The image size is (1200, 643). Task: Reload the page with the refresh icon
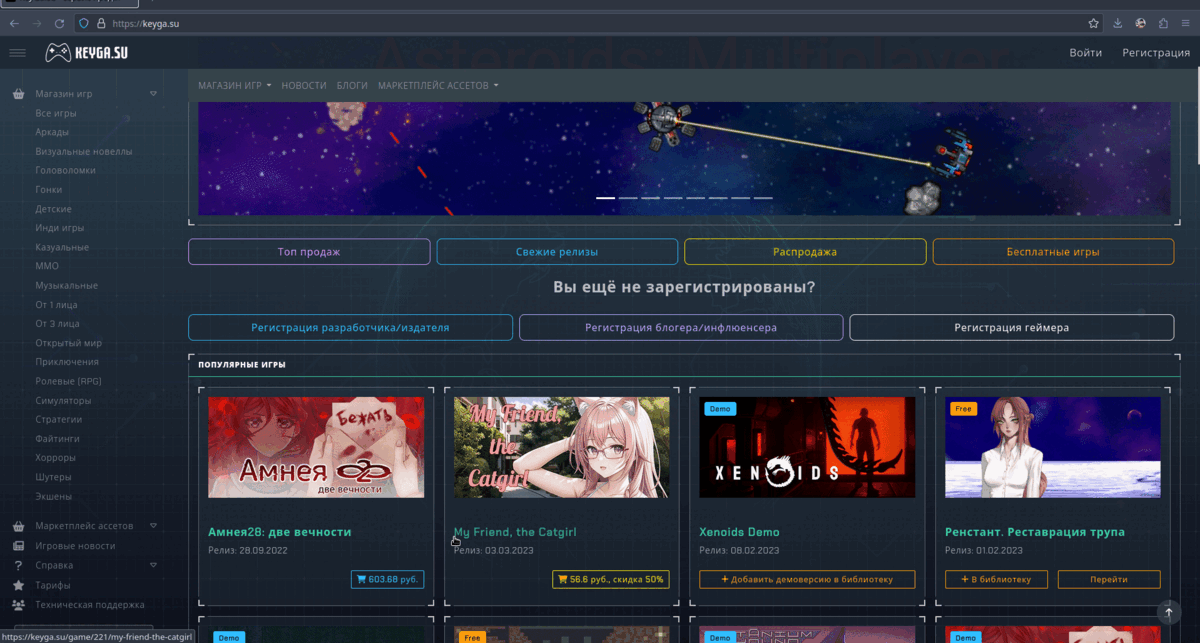[x=60, y=23]
